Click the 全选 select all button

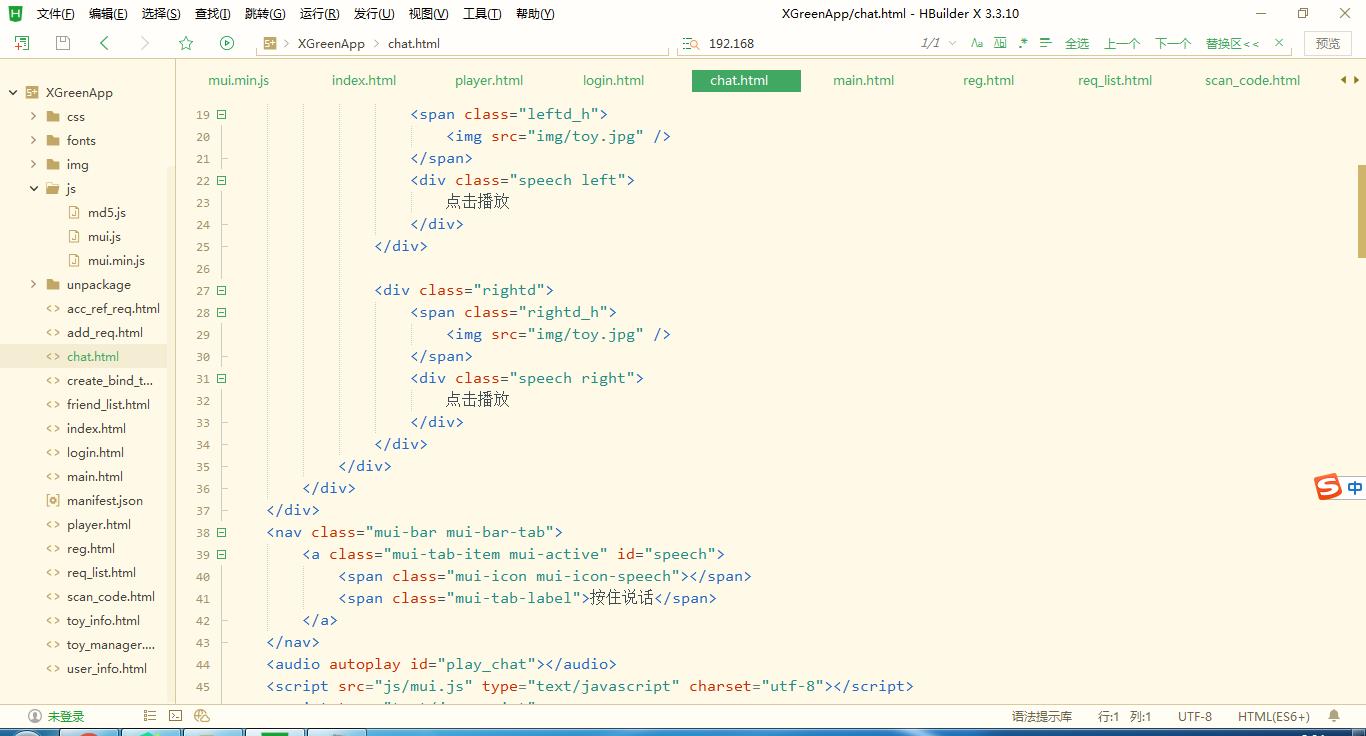click(x=1077, y=43)
